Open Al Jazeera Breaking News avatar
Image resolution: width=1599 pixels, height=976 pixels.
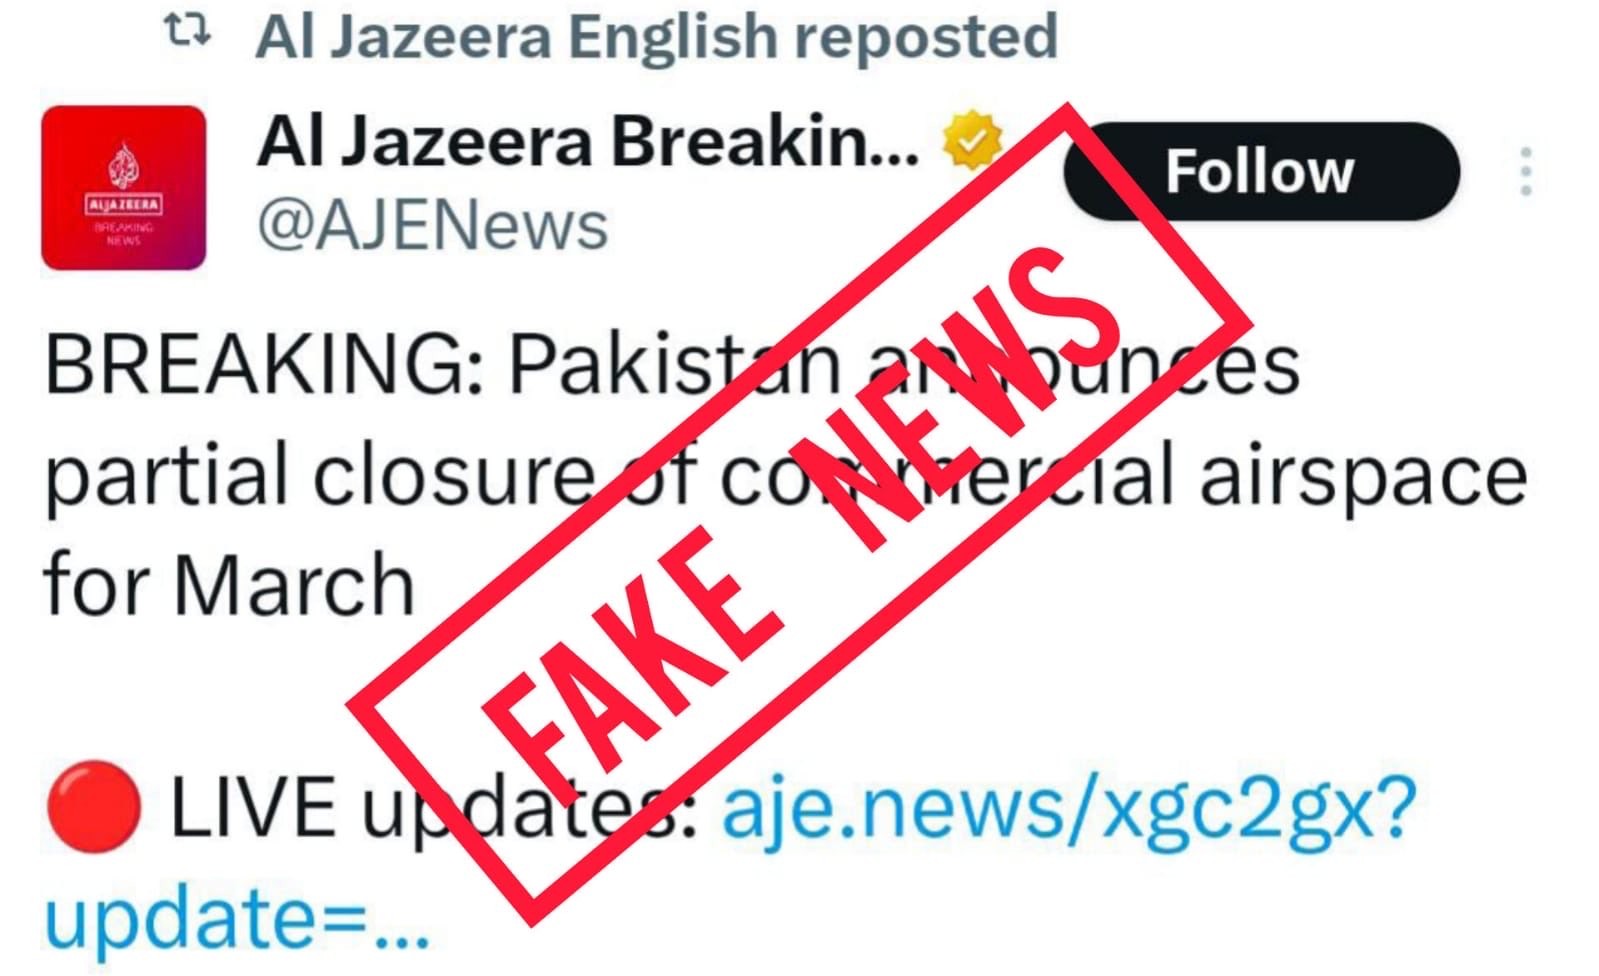[x=124, y=187]
